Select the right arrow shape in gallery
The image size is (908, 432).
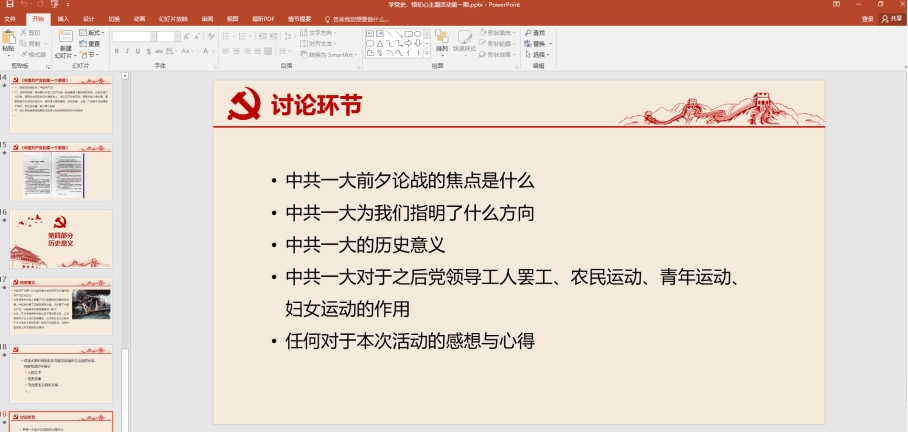[x=408, y=43]
